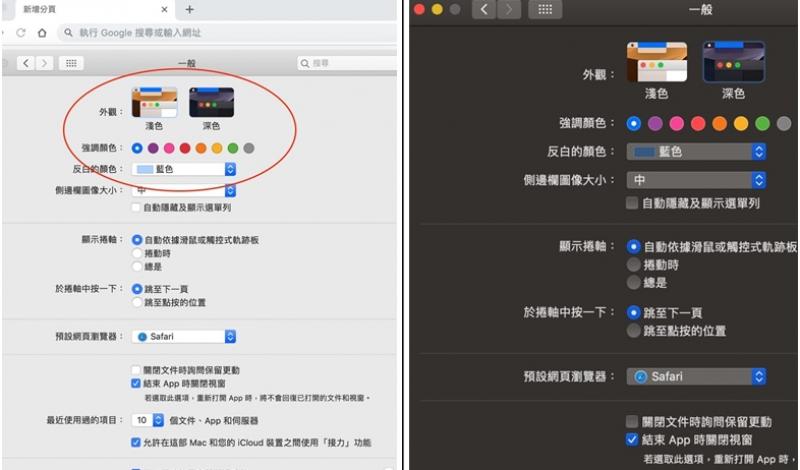The width and height of the screenshot is (800, 470).
Task: Enable 自動隱藏及顯示選單列 checkbox in dark window
Action: coord(632,203)
